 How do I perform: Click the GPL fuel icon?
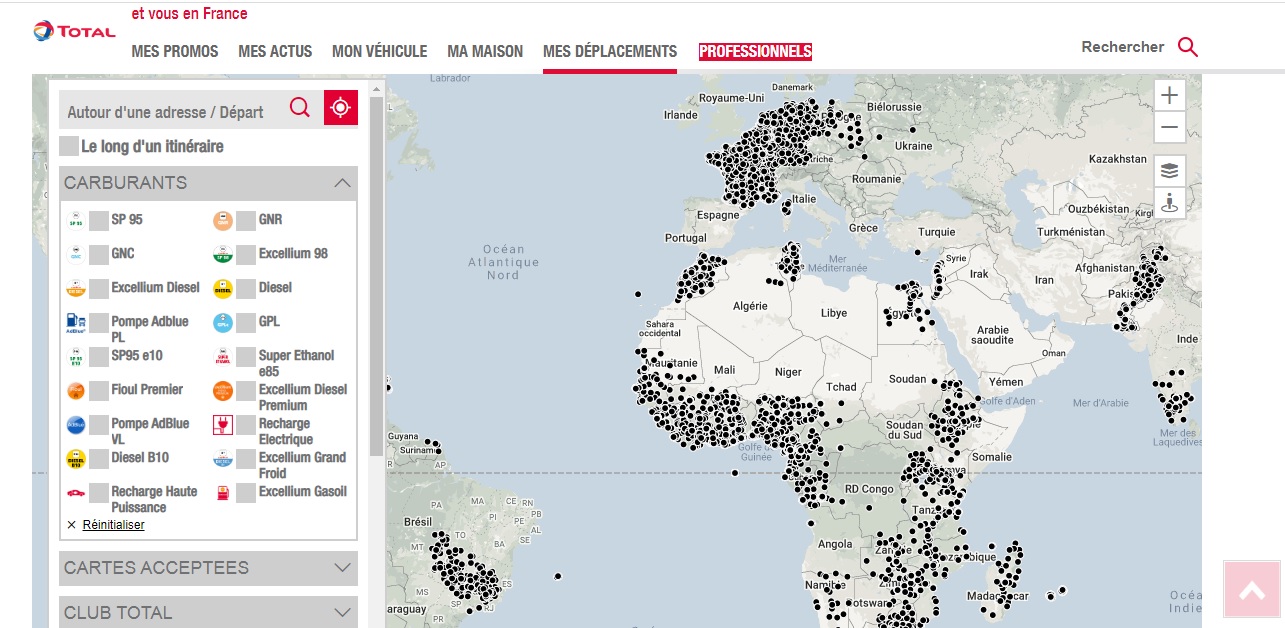[x=222, y=322]
